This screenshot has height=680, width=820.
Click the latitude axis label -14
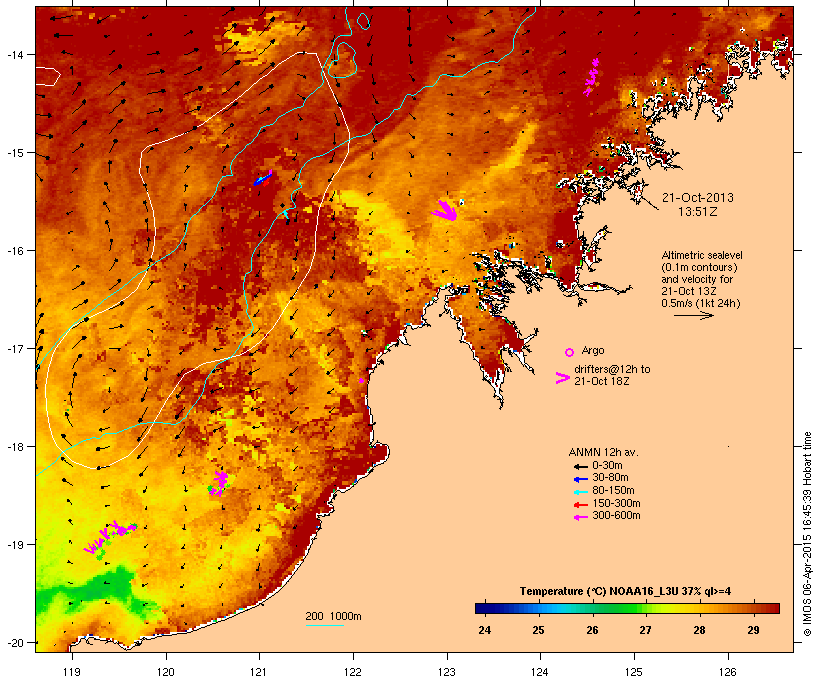pos(15,55)
